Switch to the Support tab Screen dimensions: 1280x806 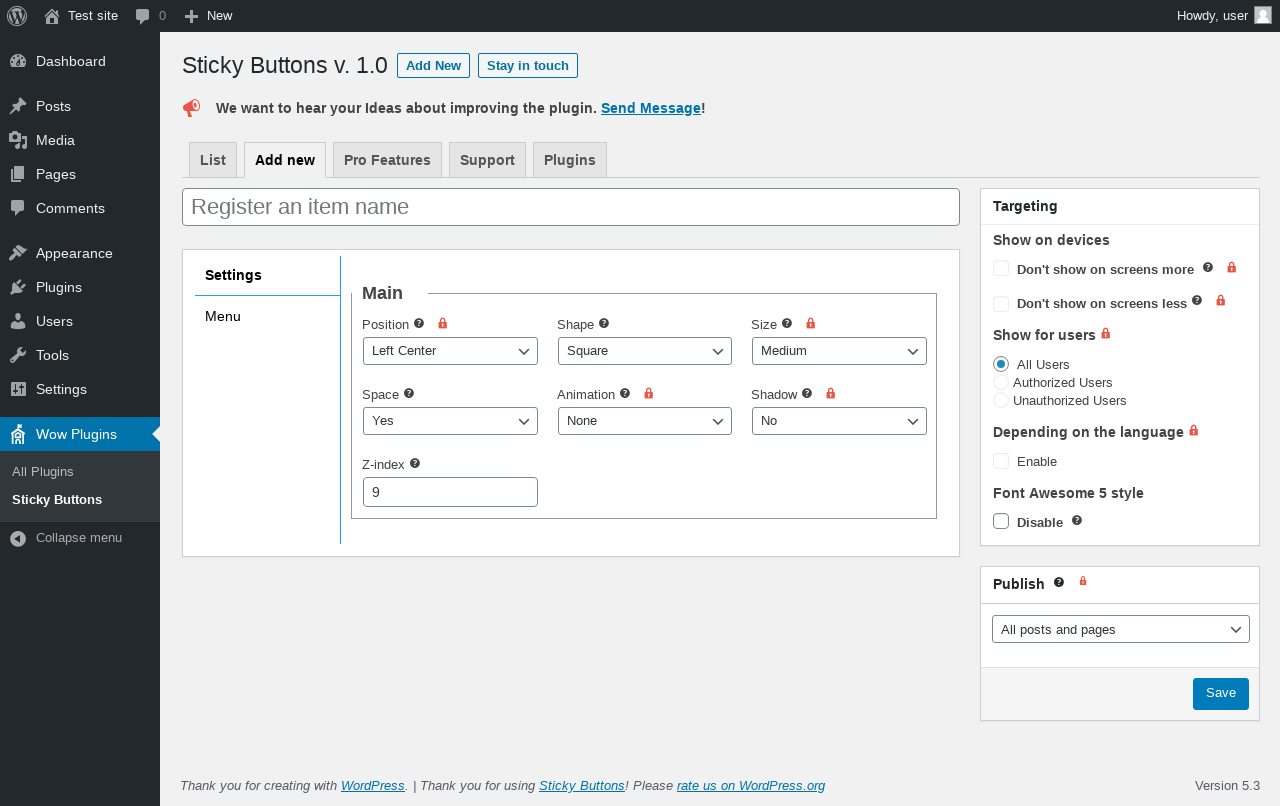point(487,160)
